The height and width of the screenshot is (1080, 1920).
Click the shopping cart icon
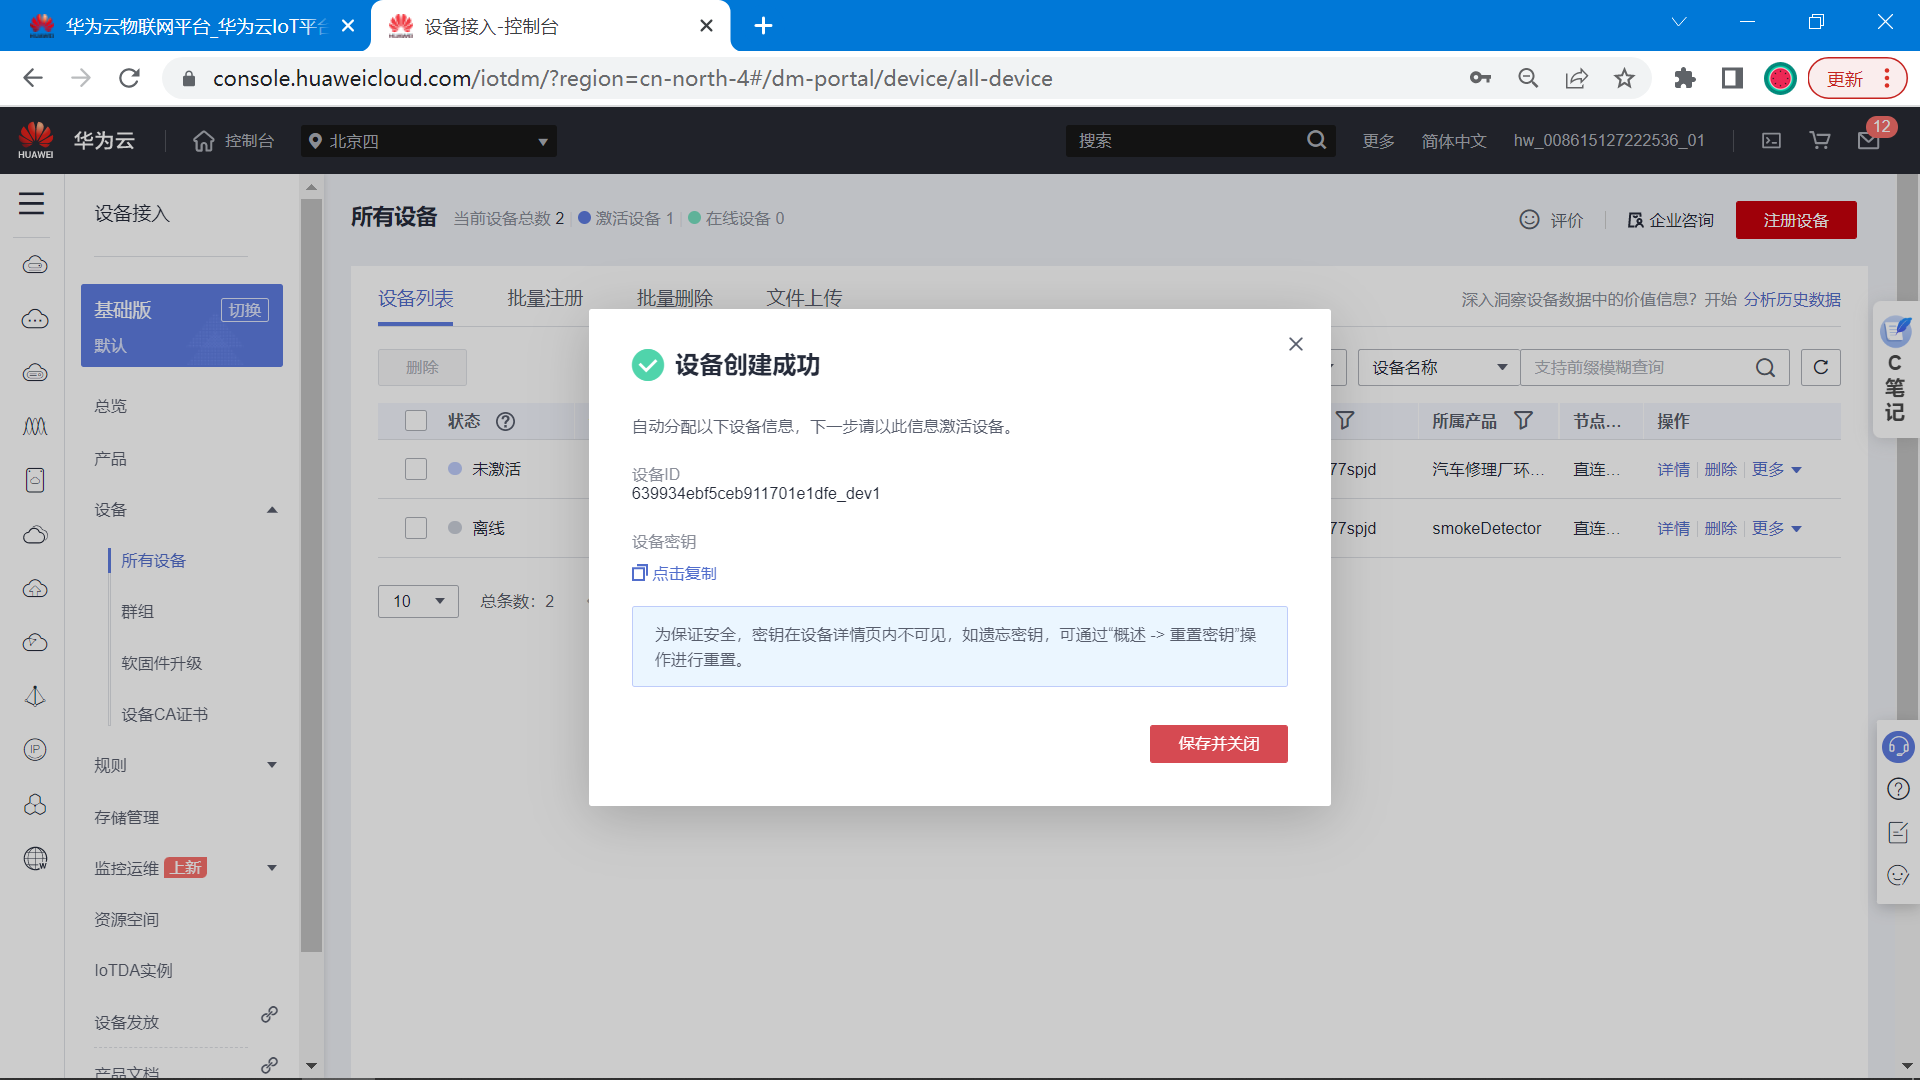(1820, 141)
